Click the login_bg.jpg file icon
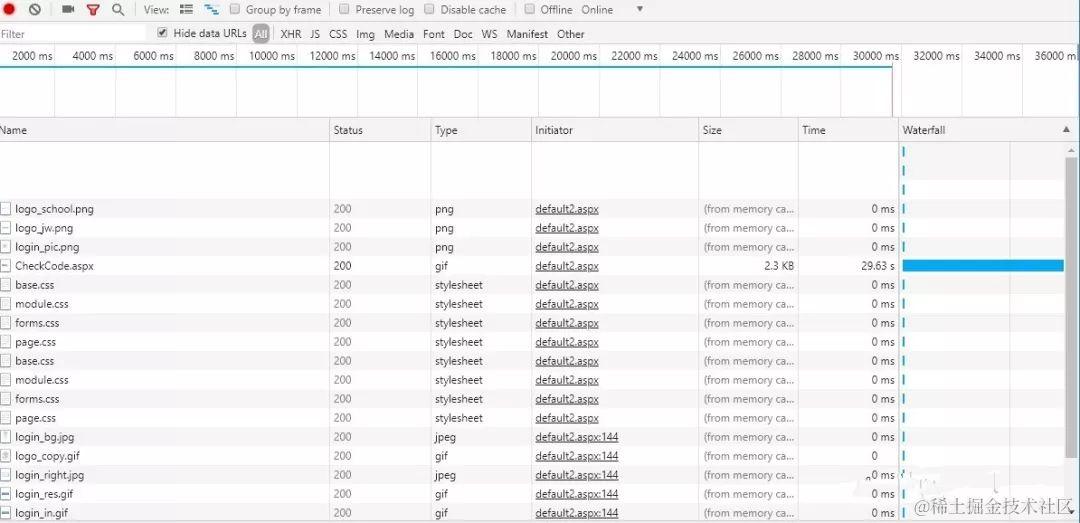 point(6,437)
